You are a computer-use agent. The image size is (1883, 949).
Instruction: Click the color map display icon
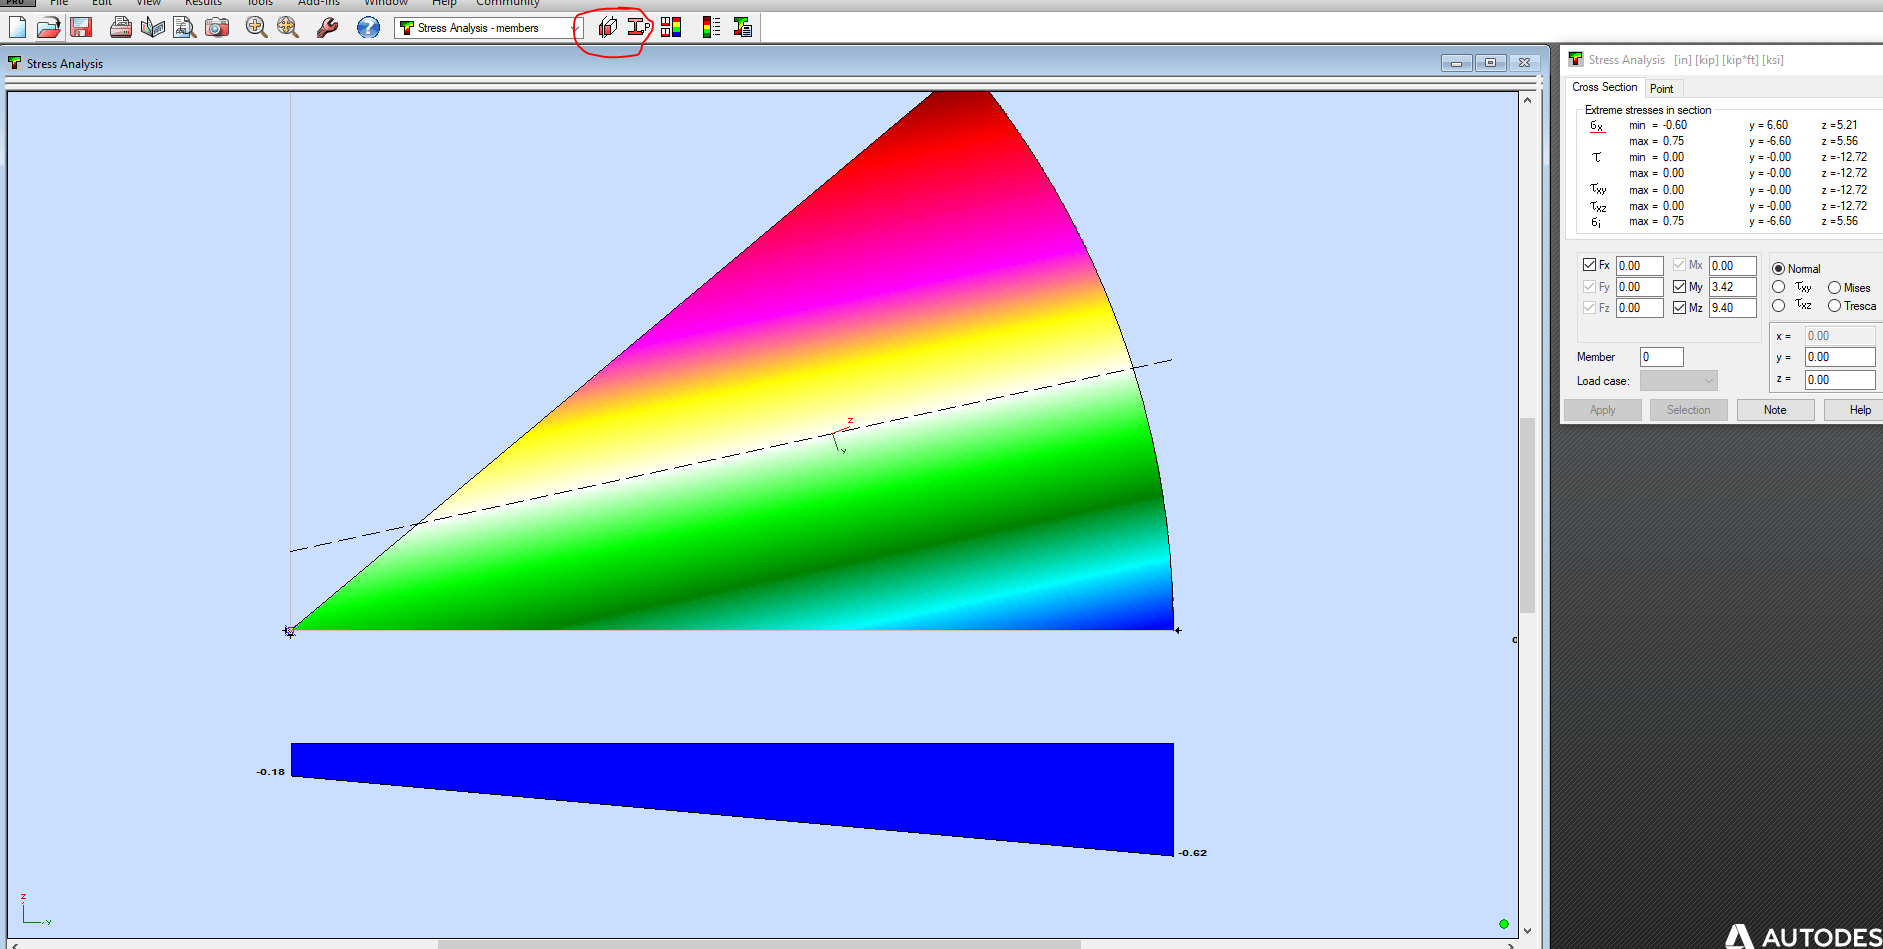[670, 27]
